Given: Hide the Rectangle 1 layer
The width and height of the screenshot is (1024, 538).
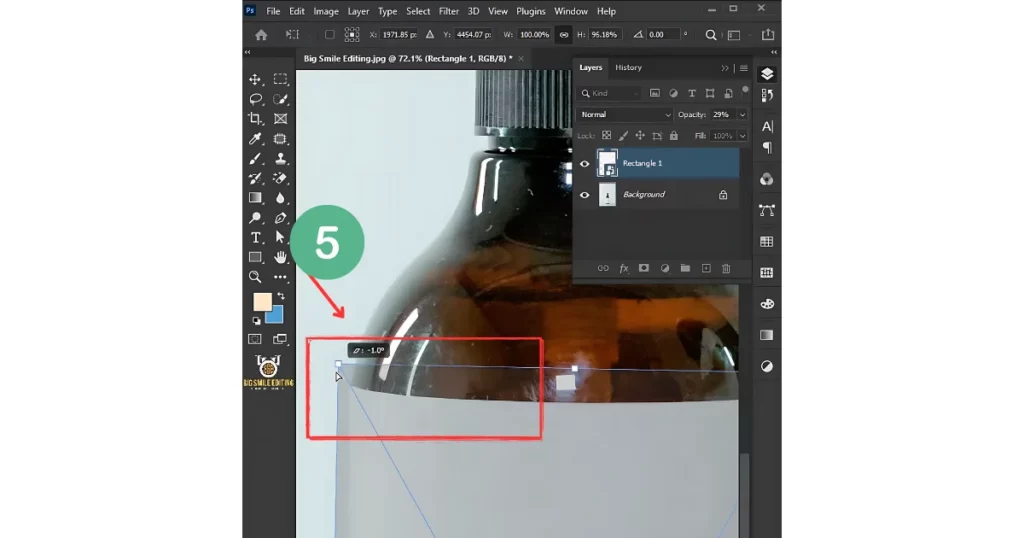Looking at the screenshot, I should [584, 164].
